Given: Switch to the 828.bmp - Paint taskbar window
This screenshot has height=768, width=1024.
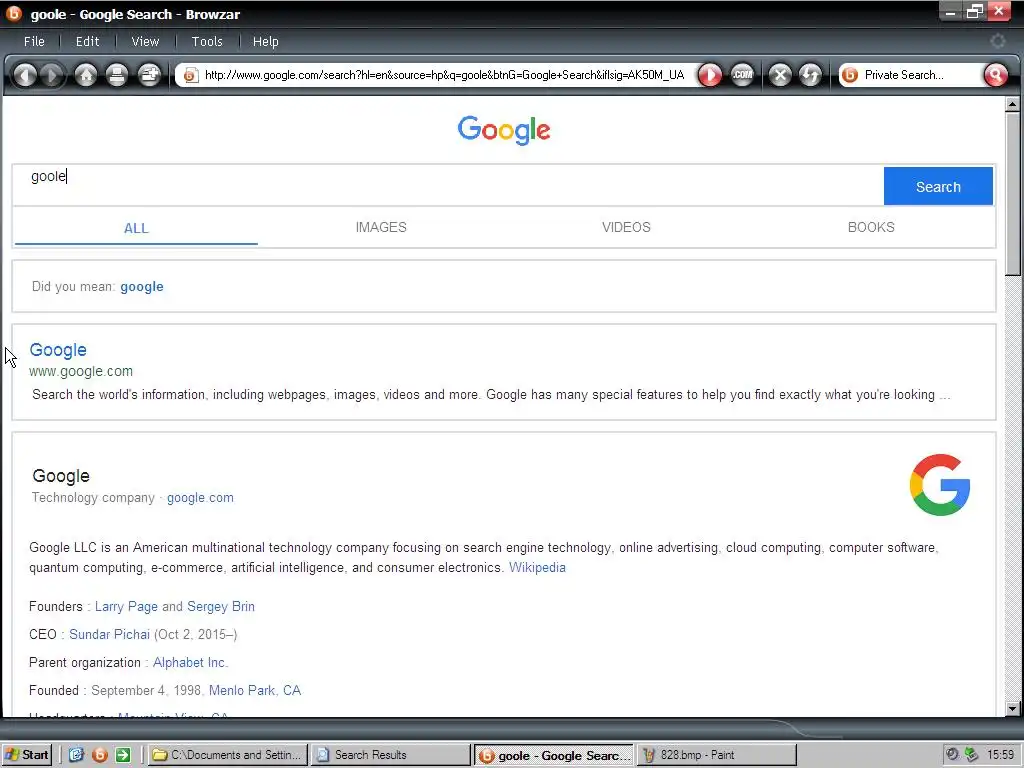Looking at the screenshot, I should 717,755.
